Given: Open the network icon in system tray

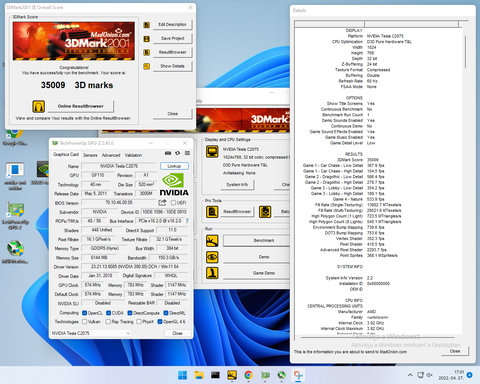Looking at the screenshot, I should tap(421, 375).
